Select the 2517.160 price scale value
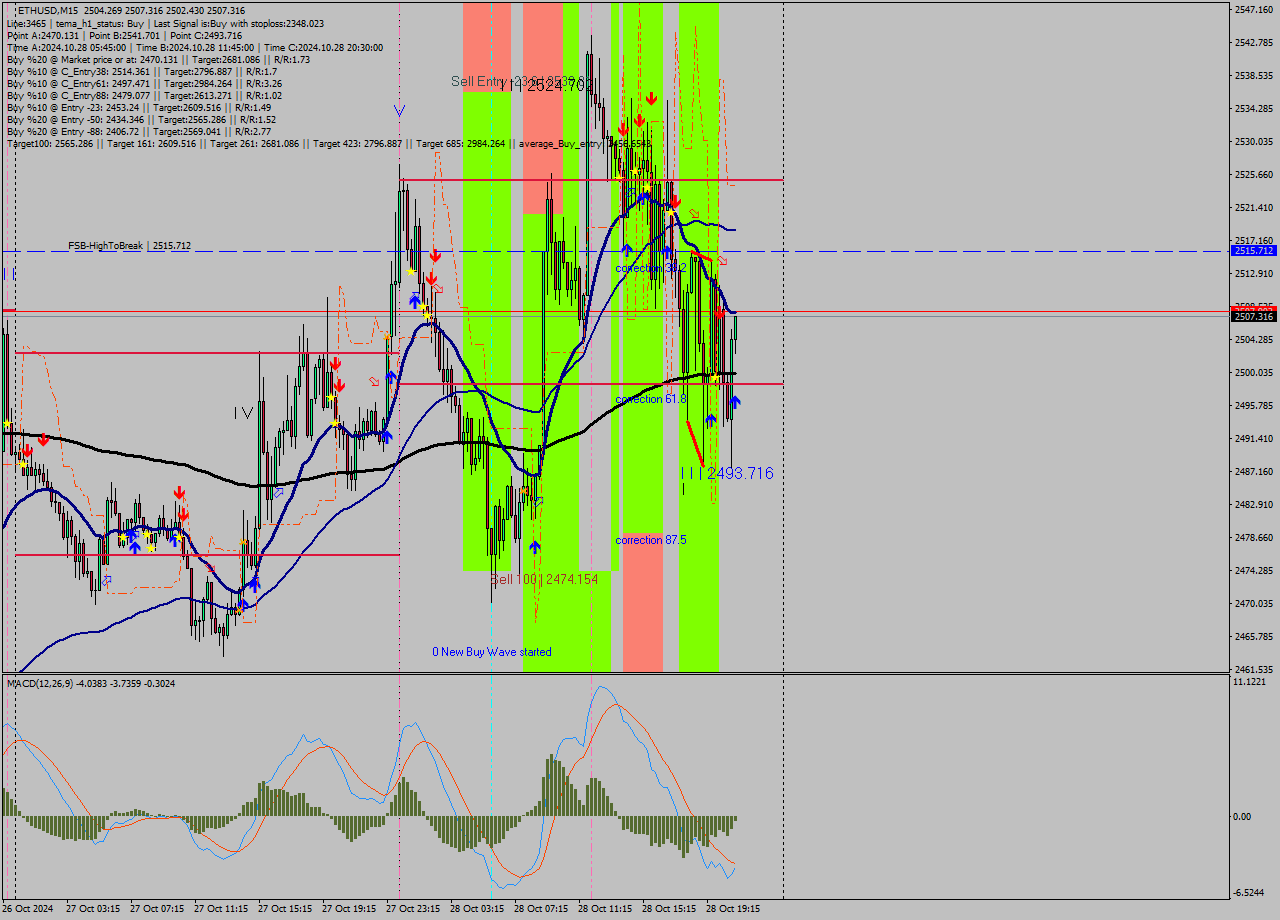1280x920 pixels. [1254, 240]
